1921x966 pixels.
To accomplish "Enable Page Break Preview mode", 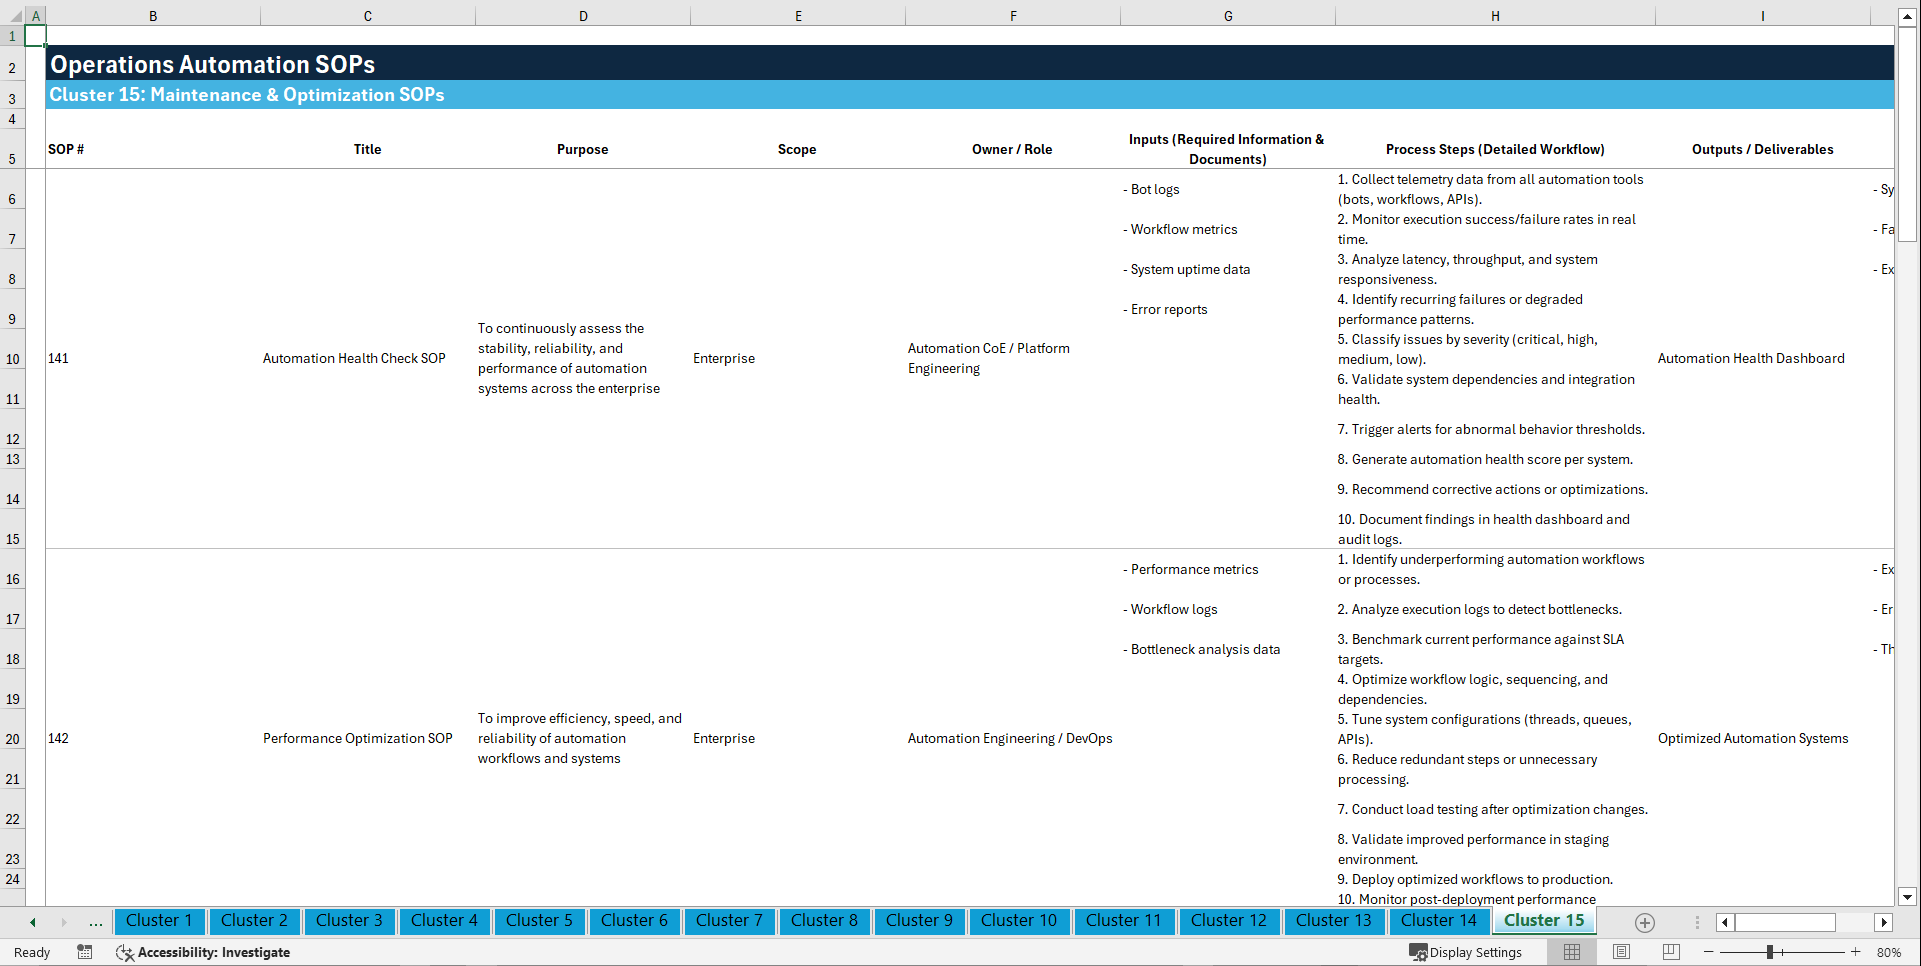I will click(x=1668, y=952).
